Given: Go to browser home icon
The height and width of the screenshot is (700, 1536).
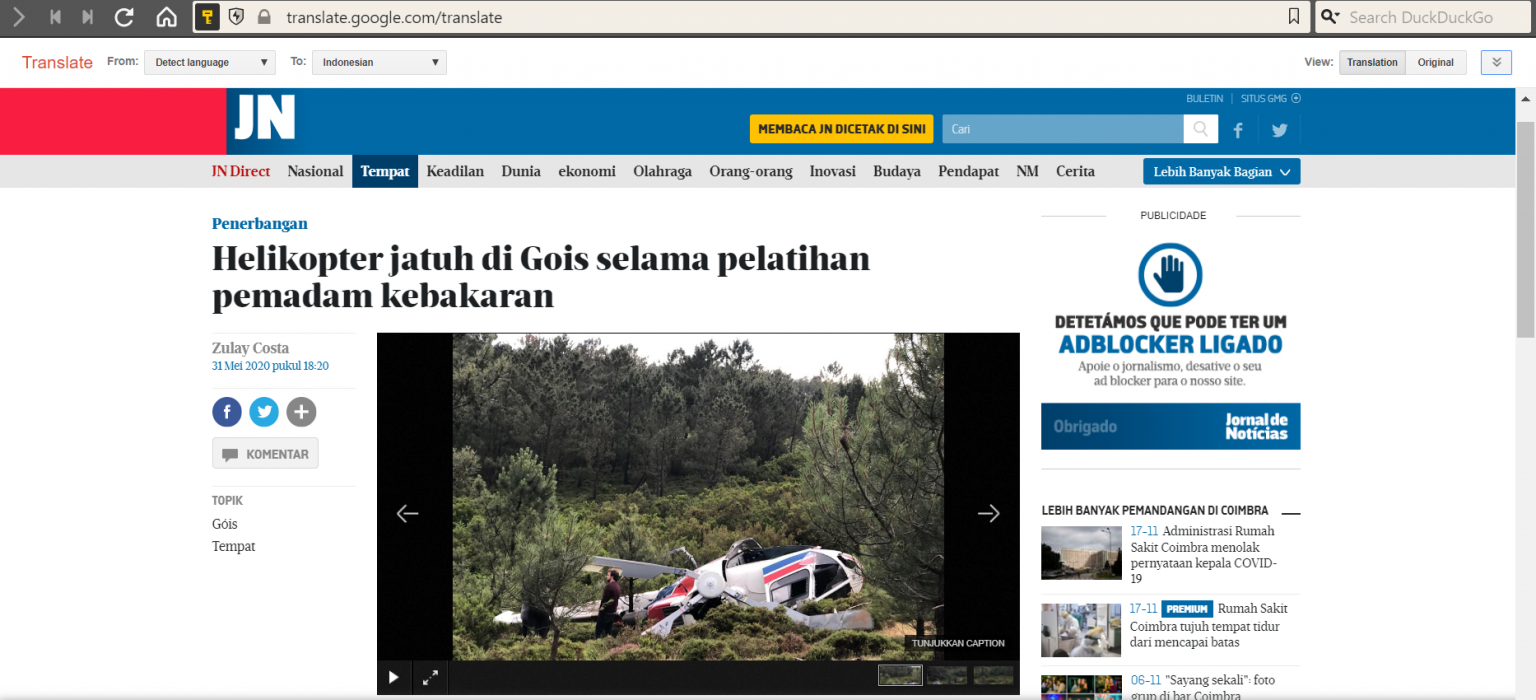Looking at the screenshot, I should [167, 17].
